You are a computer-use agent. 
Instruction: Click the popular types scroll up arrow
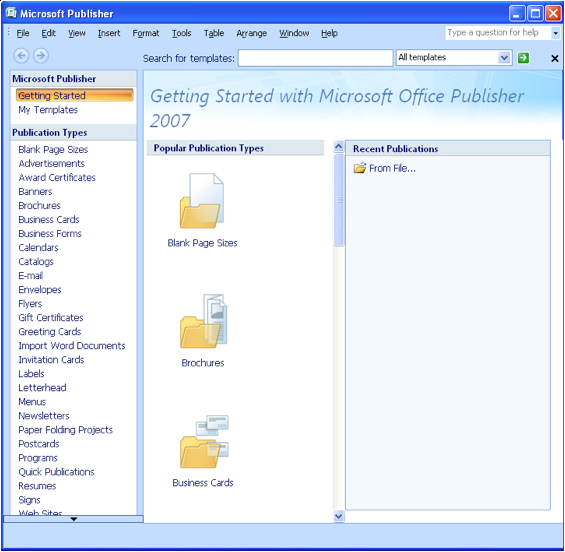[x=338, y=146]
